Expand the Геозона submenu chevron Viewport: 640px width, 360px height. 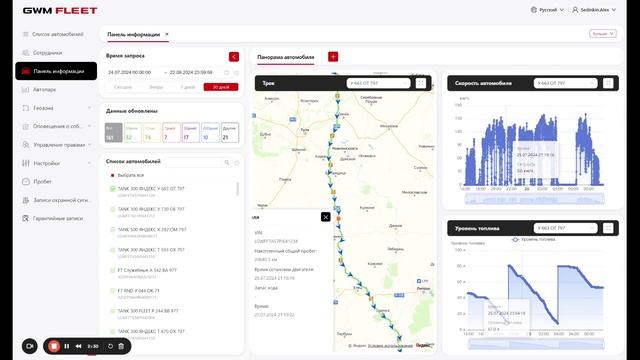tap(89, 108)
